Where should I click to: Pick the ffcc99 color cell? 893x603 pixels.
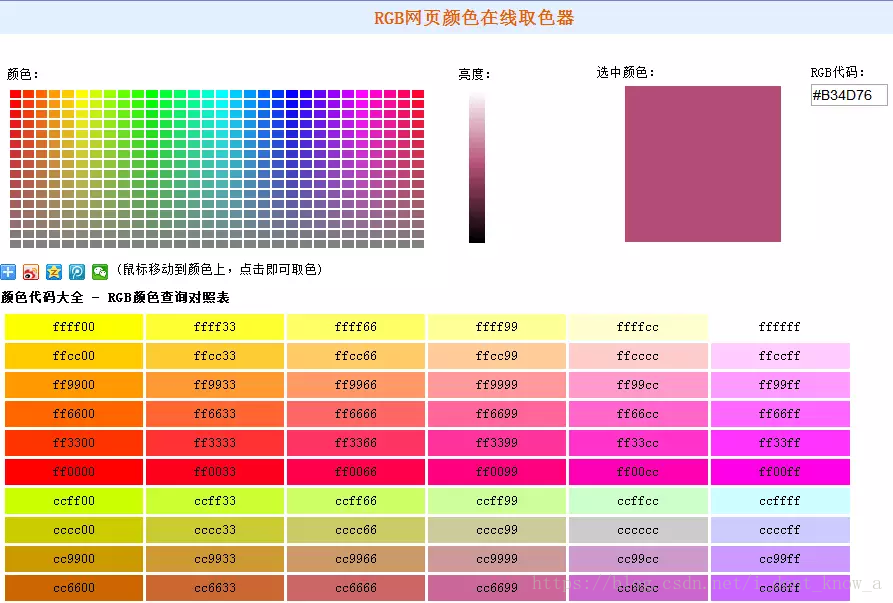497,356
